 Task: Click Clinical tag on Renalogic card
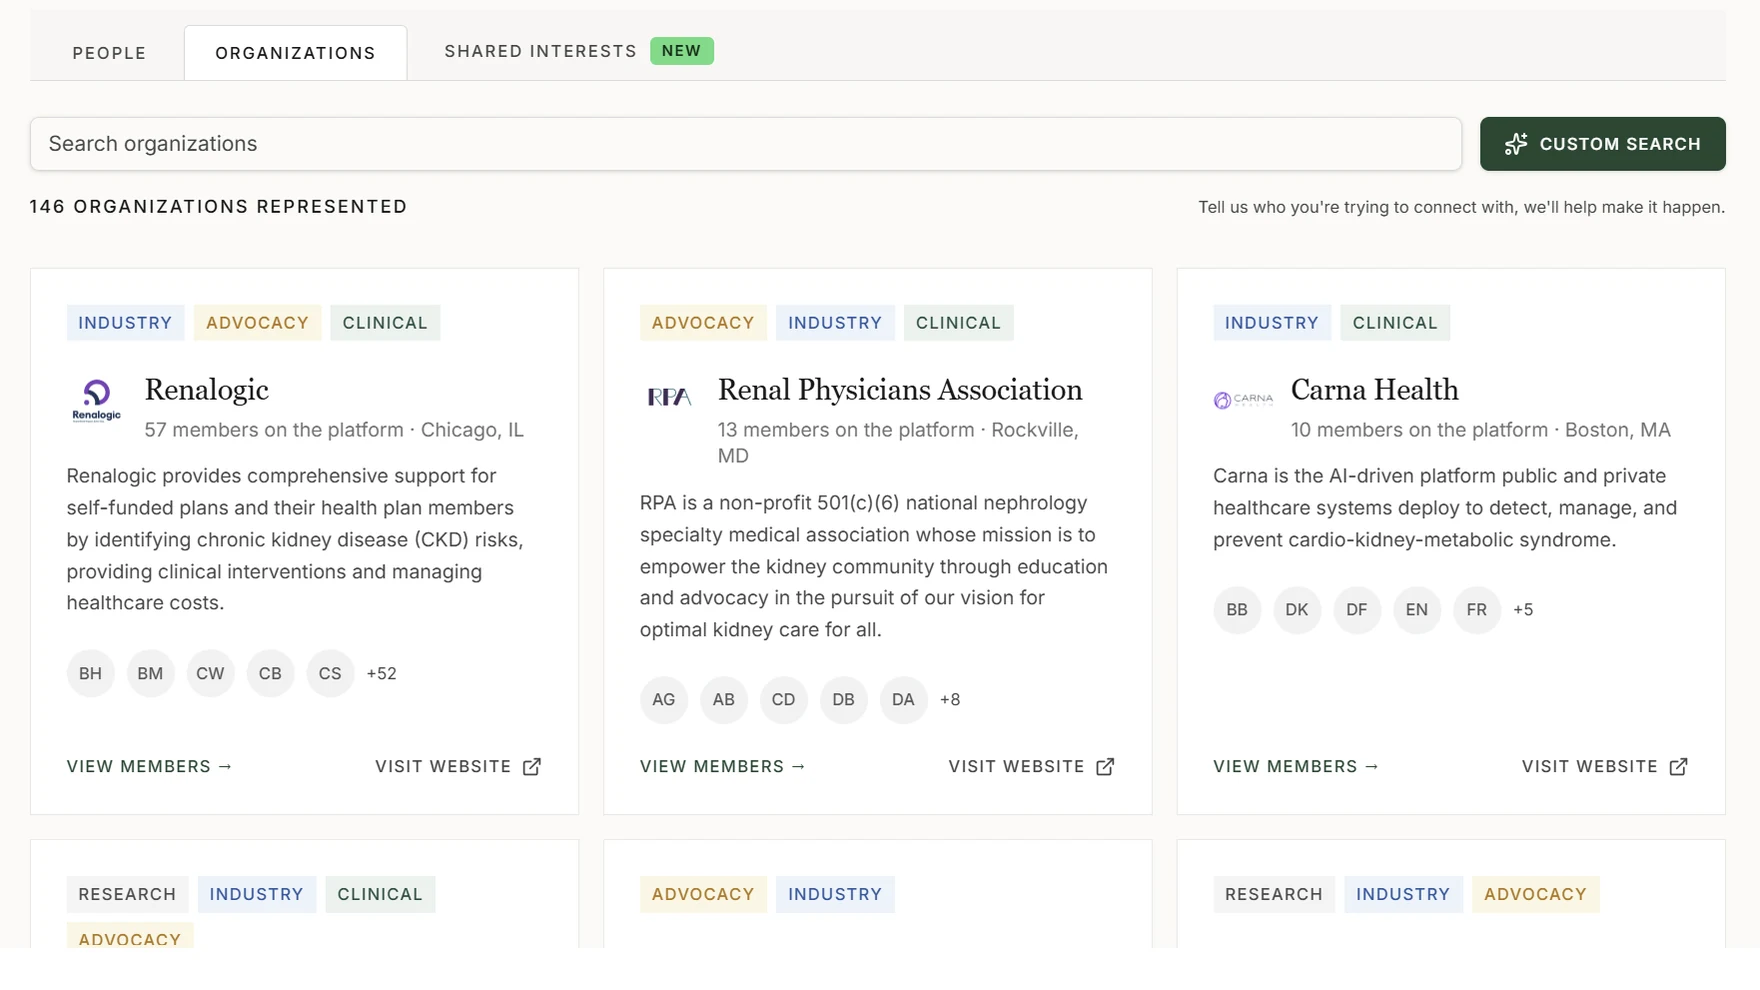(385, 323)
